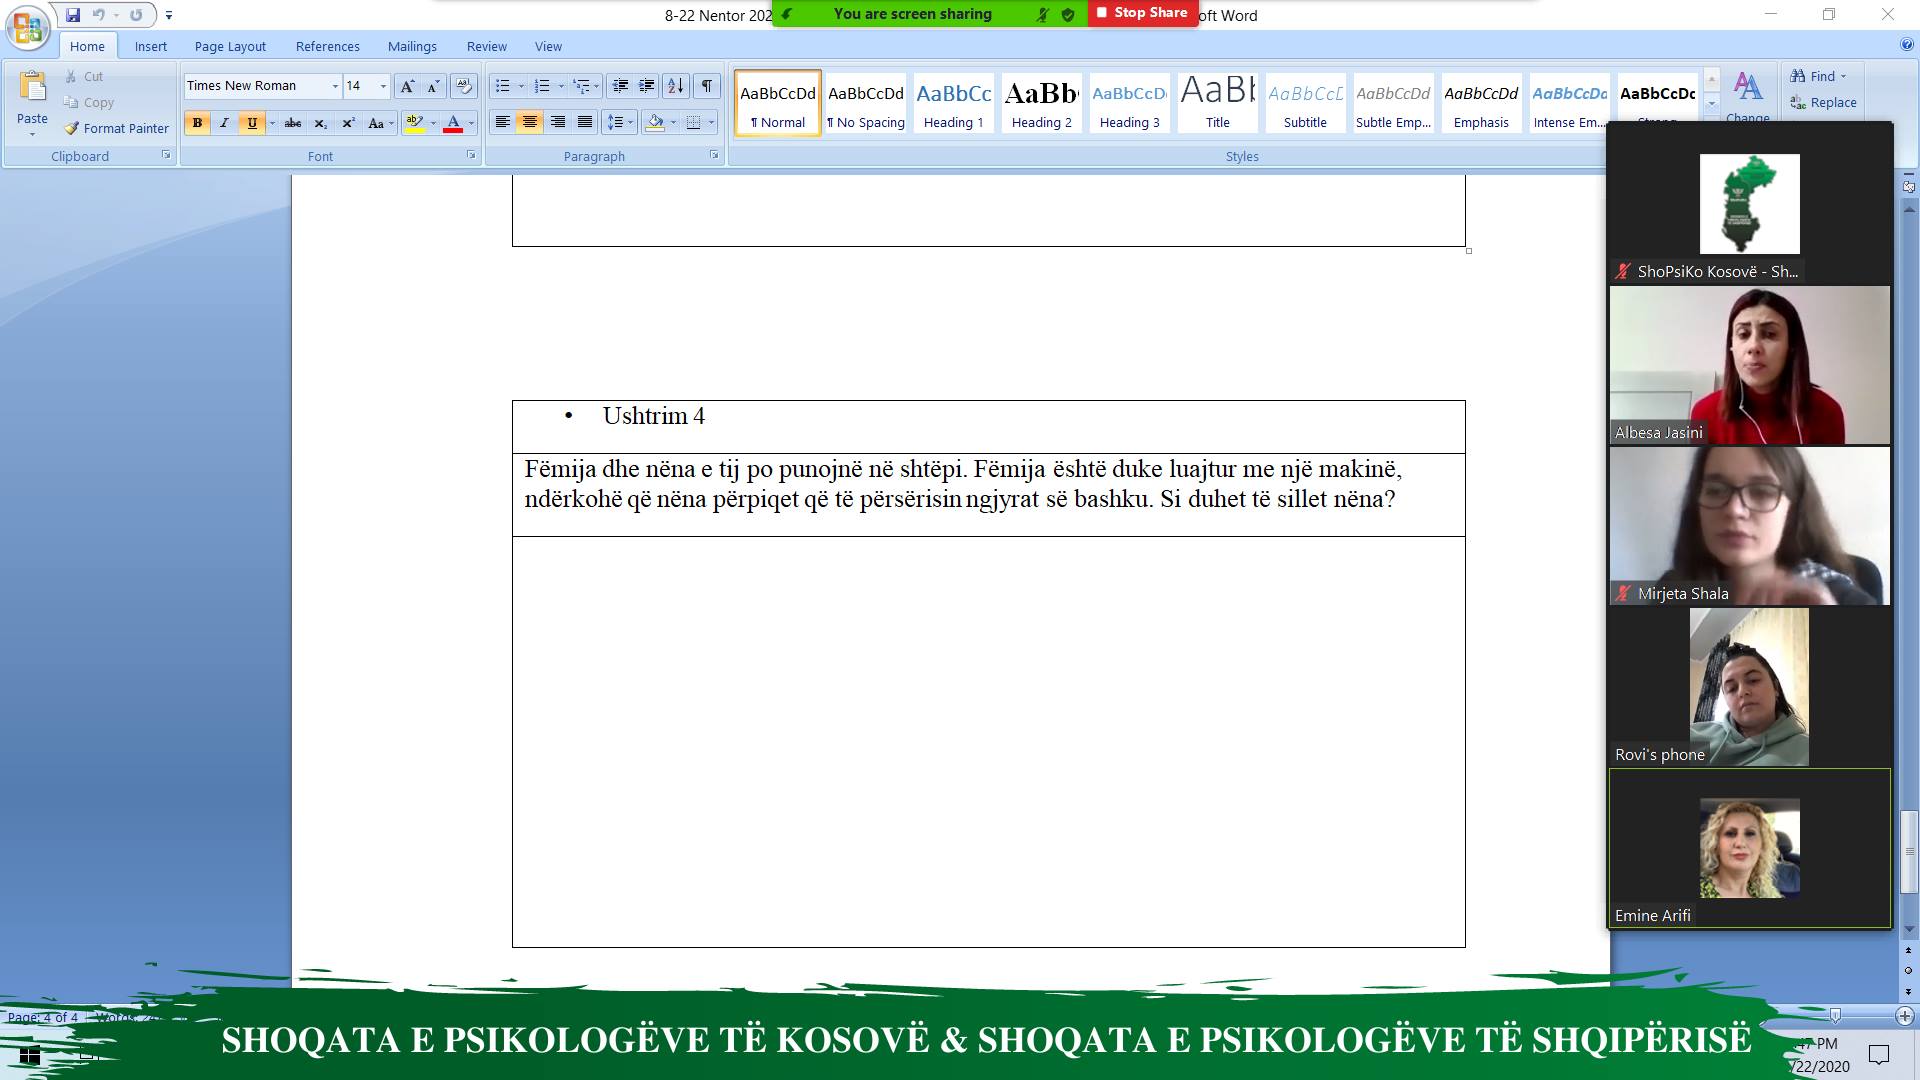The height and width of the screenshot is (1080, 1920).
Task: Switch to the View tab
Action: tap(548, 46)
